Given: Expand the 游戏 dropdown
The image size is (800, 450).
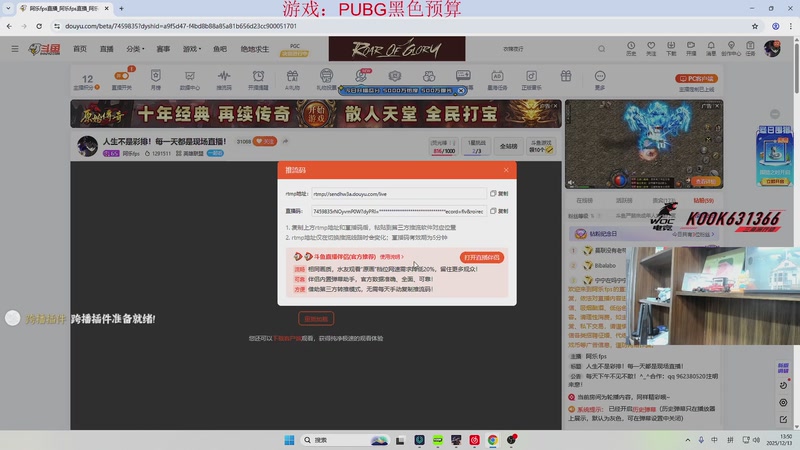Looking at the screenshot, I should pyautogui.click(x=192, y=49).
